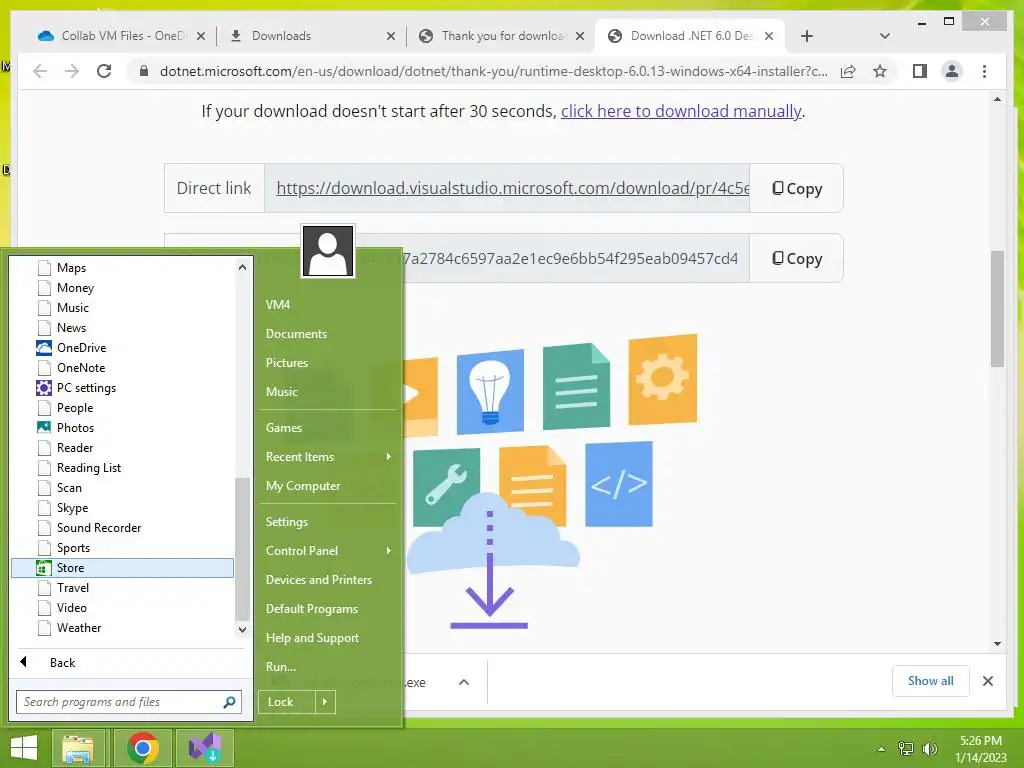Image resolution: width=1024 pixels, height=768 pixels.
Task: Open the visualstudio direct download link
Action: 513,189
